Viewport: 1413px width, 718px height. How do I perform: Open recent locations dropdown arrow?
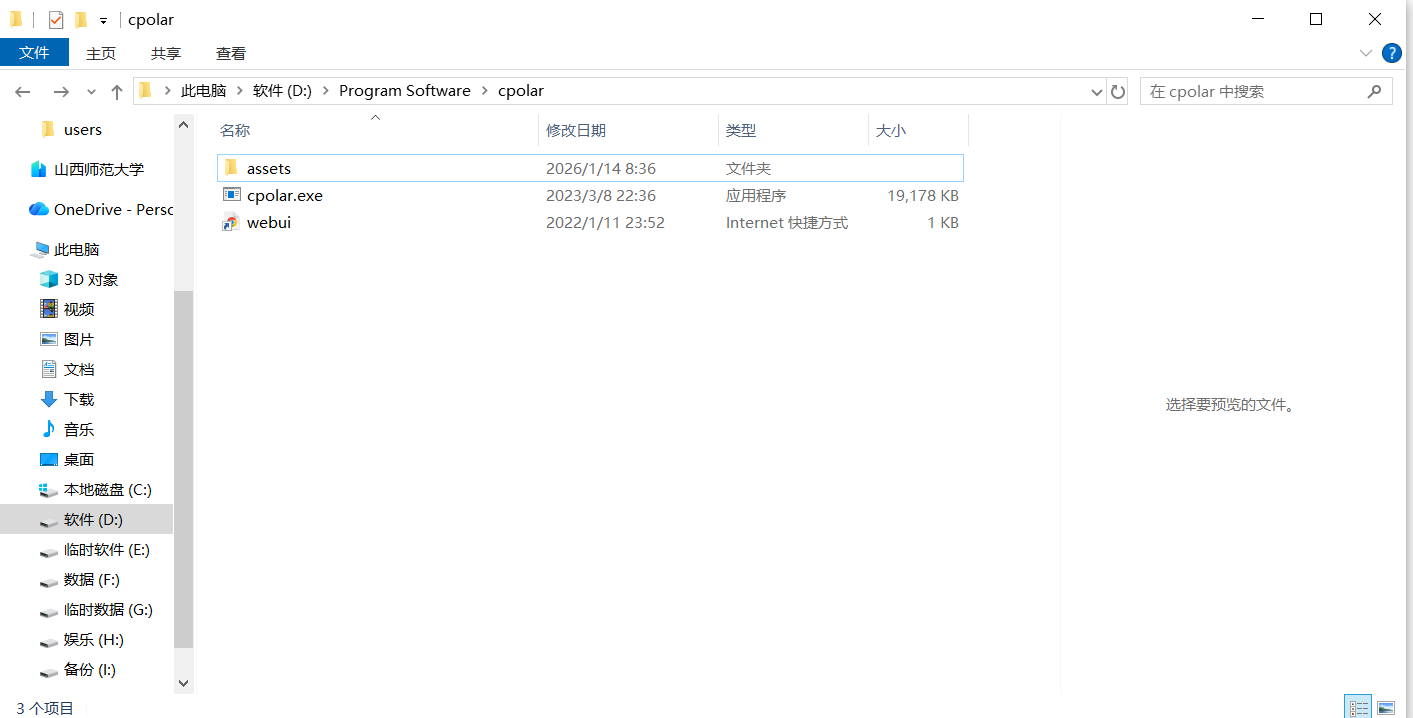(x=91, y=91)
